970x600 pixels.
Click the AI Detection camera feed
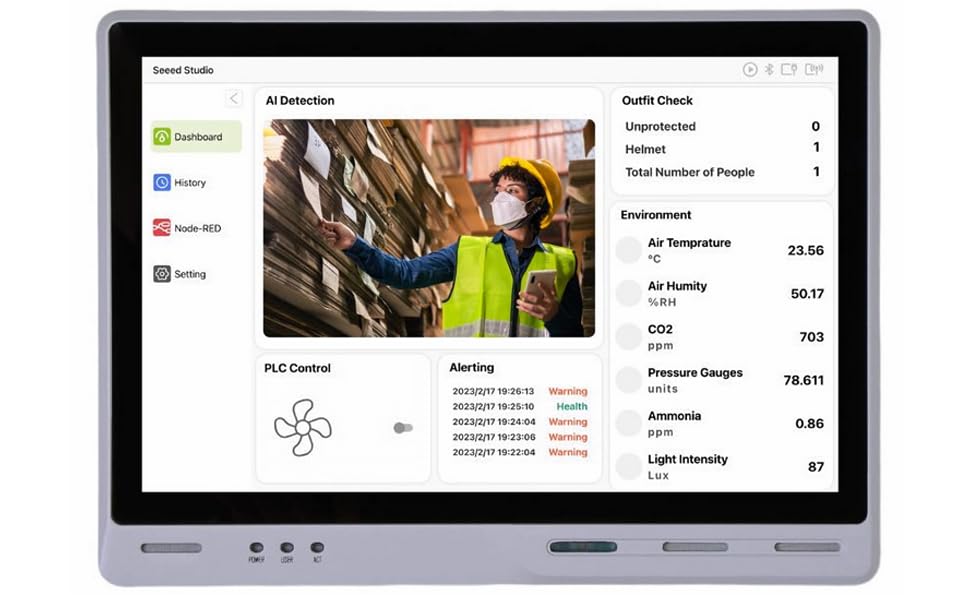coord(430,228)
